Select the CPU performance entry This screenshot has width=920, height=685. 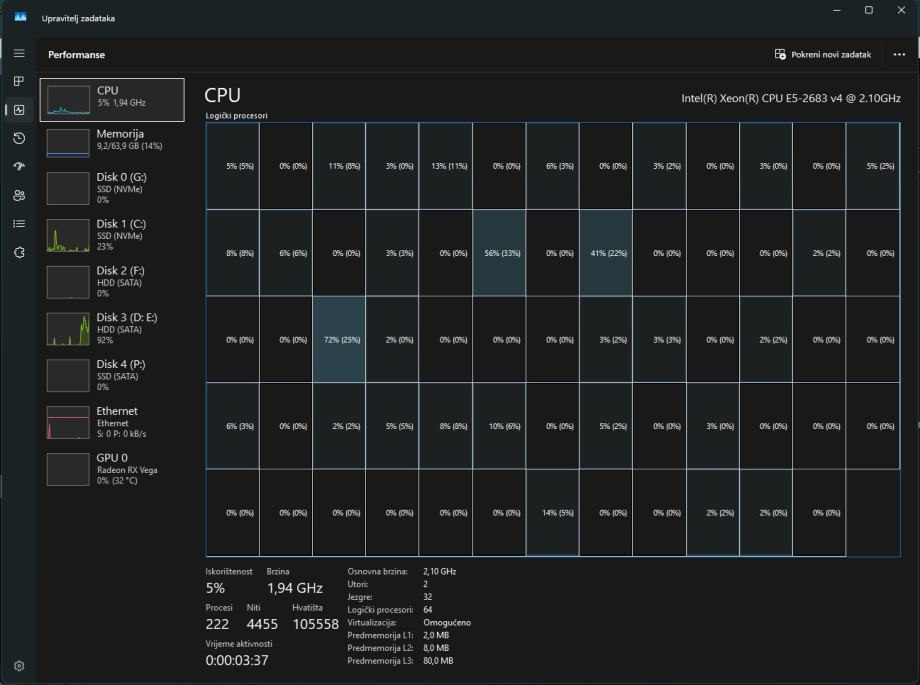click(x=112, y=99)
